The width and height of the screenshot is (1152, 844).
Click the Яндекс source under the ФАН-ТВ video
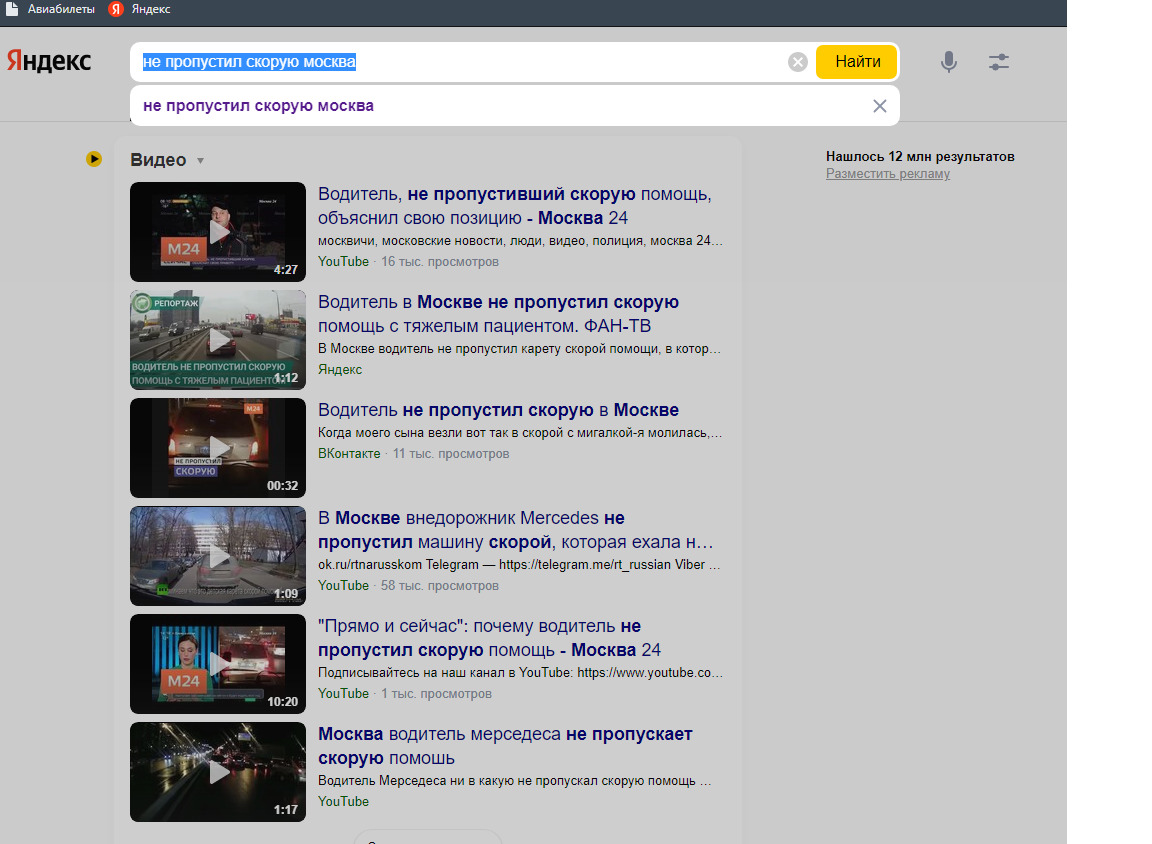(x=340, y=369)
